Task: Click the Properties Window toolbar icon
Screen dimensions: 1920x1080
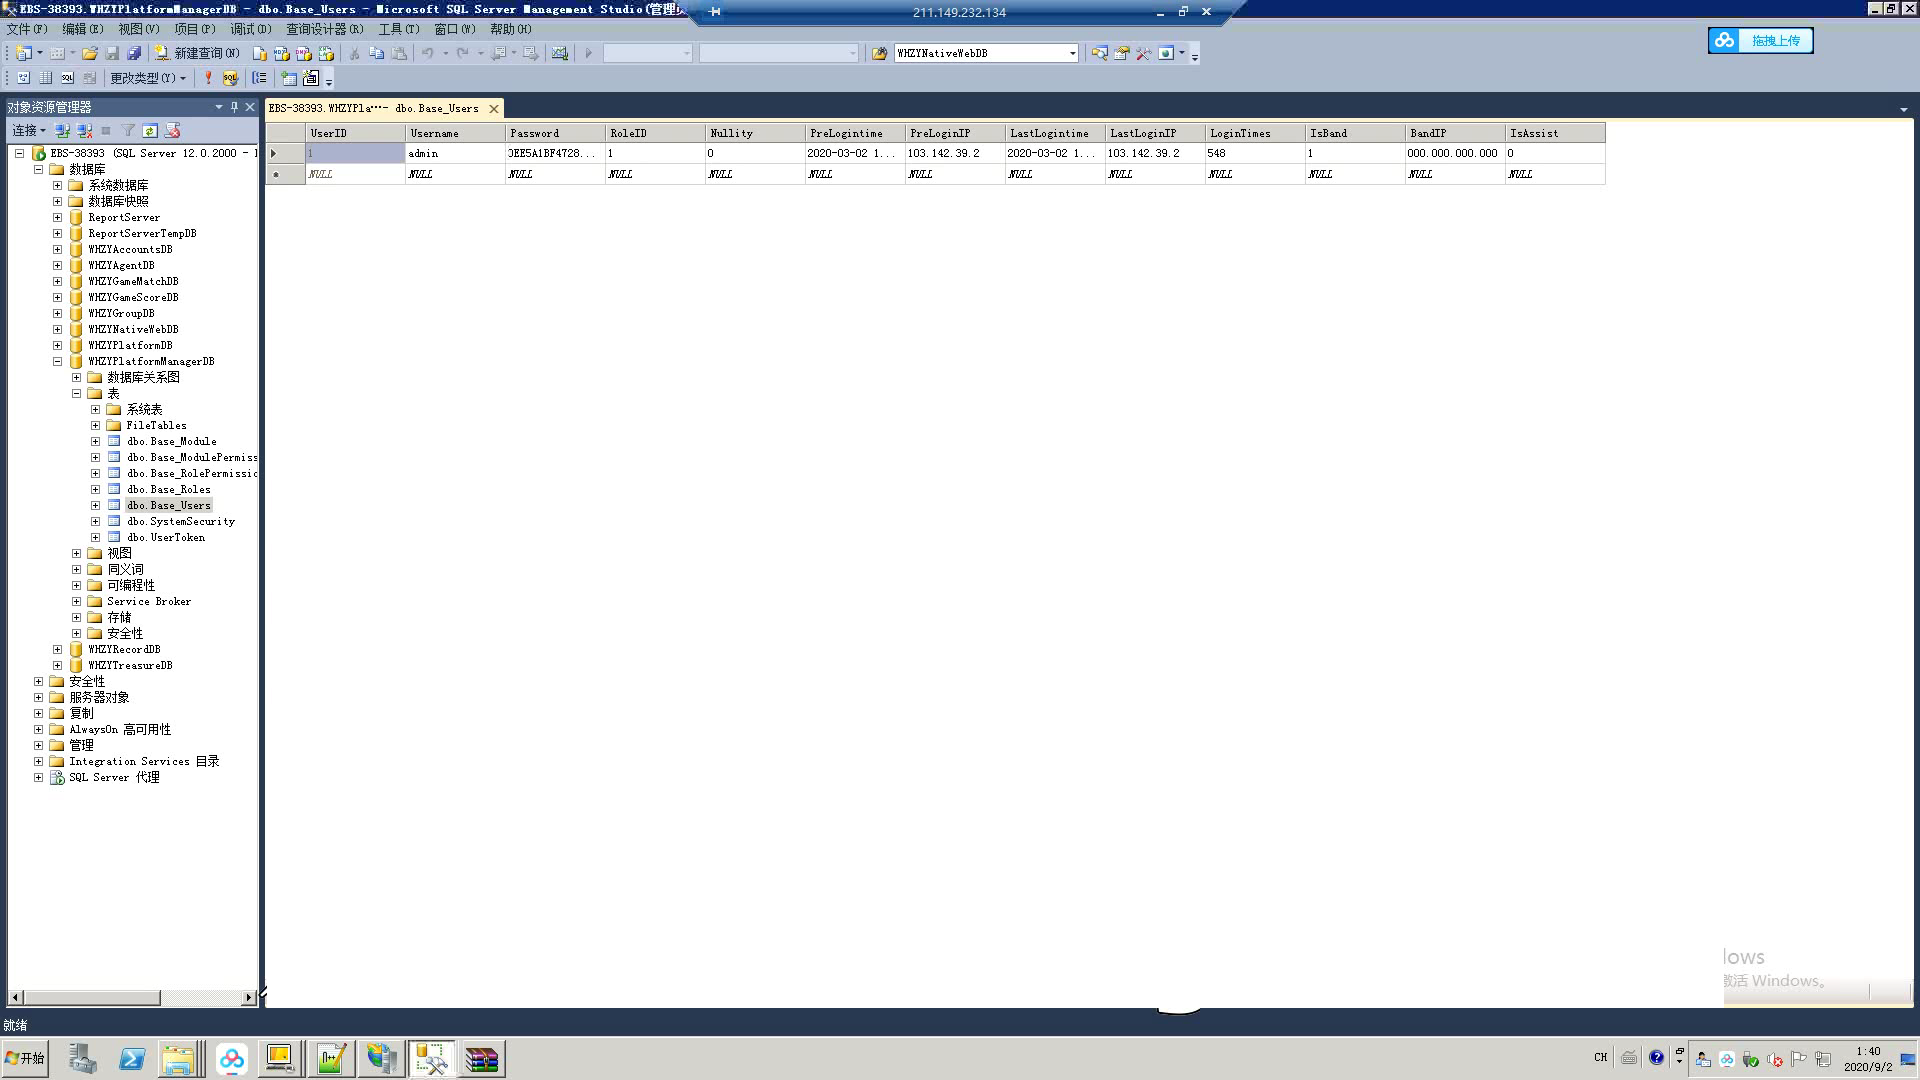Action: click(1121, 53)
